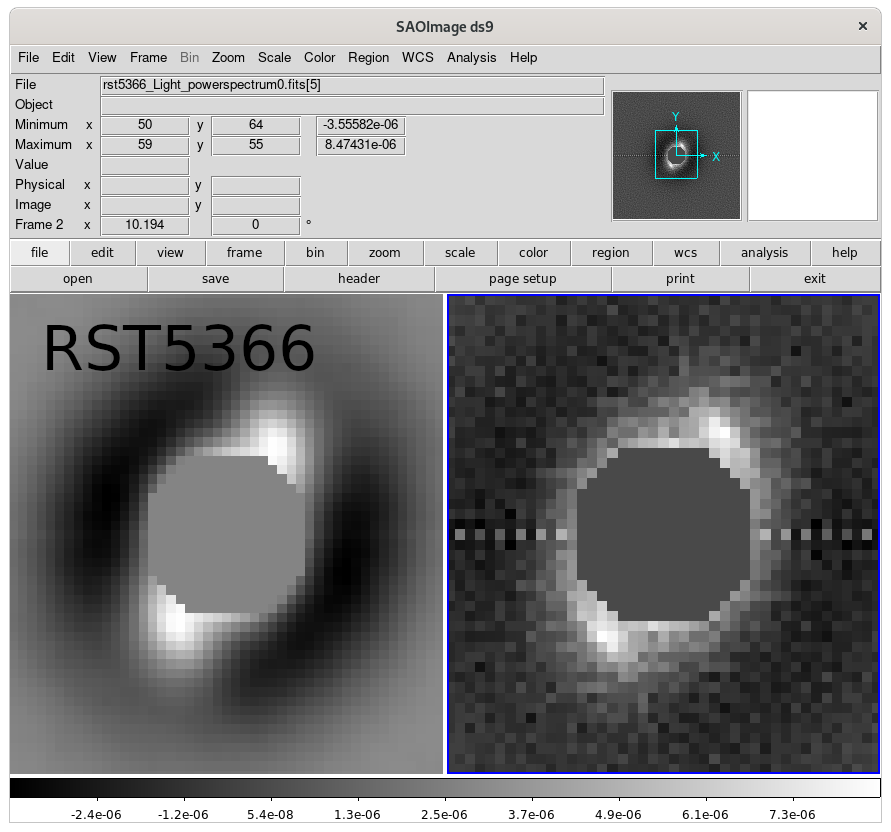
Task: Open the "color" button bar section
Action: click(533, 252)
